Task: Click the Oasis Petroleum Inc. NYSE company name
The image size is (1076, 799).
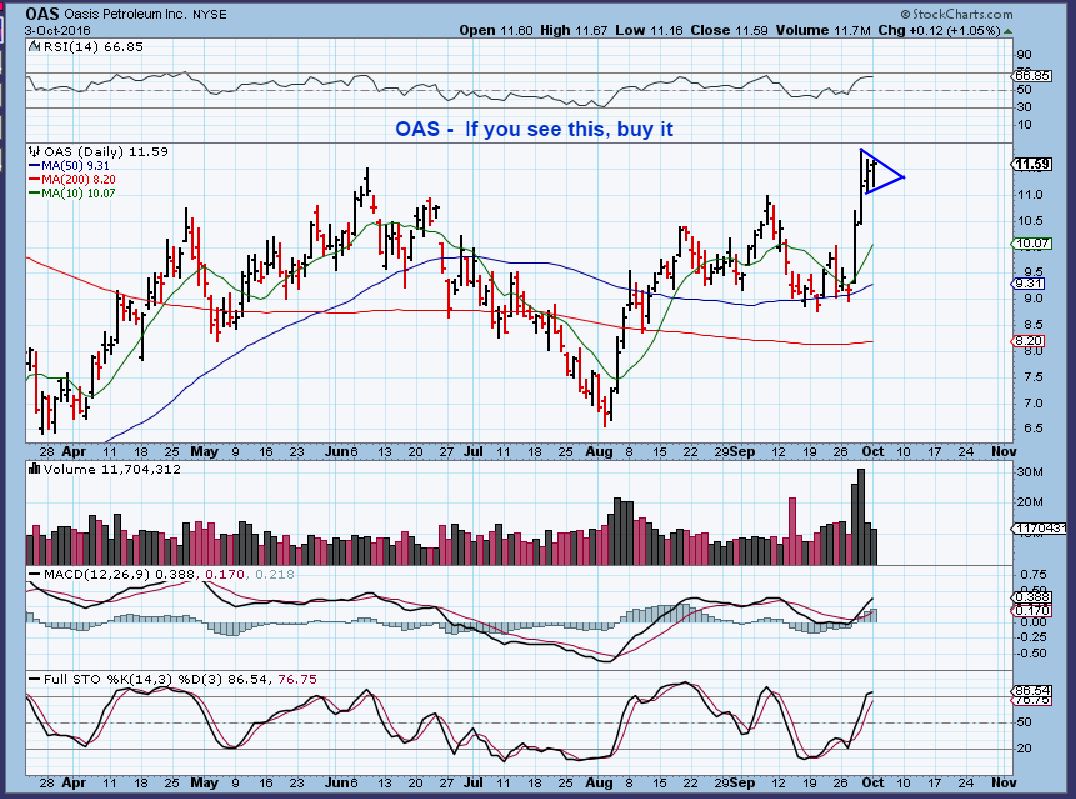Action: click(x=145, y=14)
